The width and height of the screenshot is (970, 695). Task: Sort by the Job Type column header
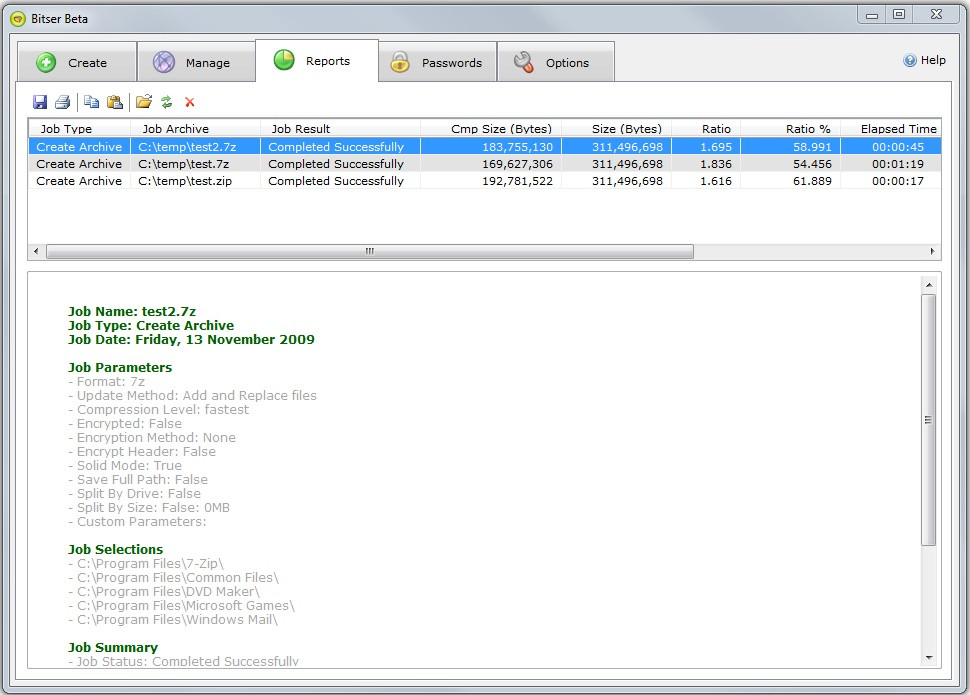(80, 129)
